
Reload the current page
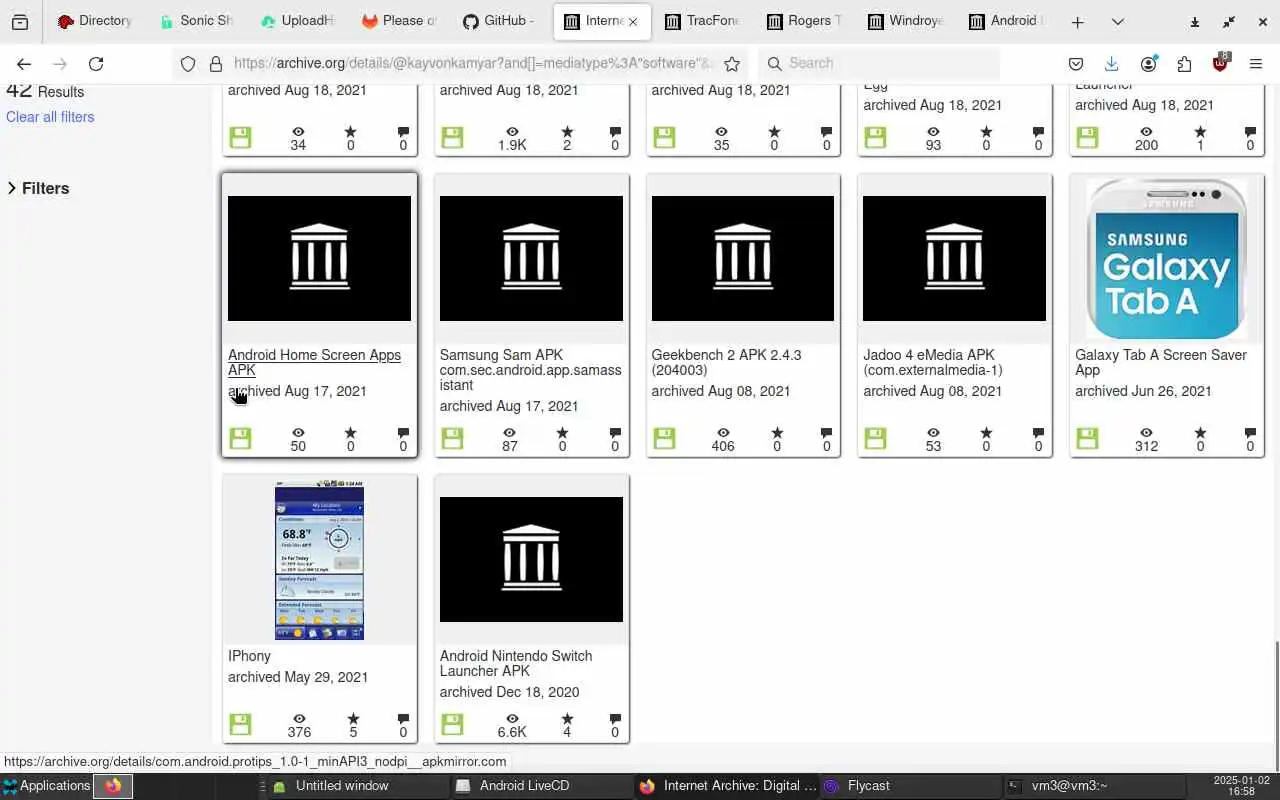tap(96, 64)
